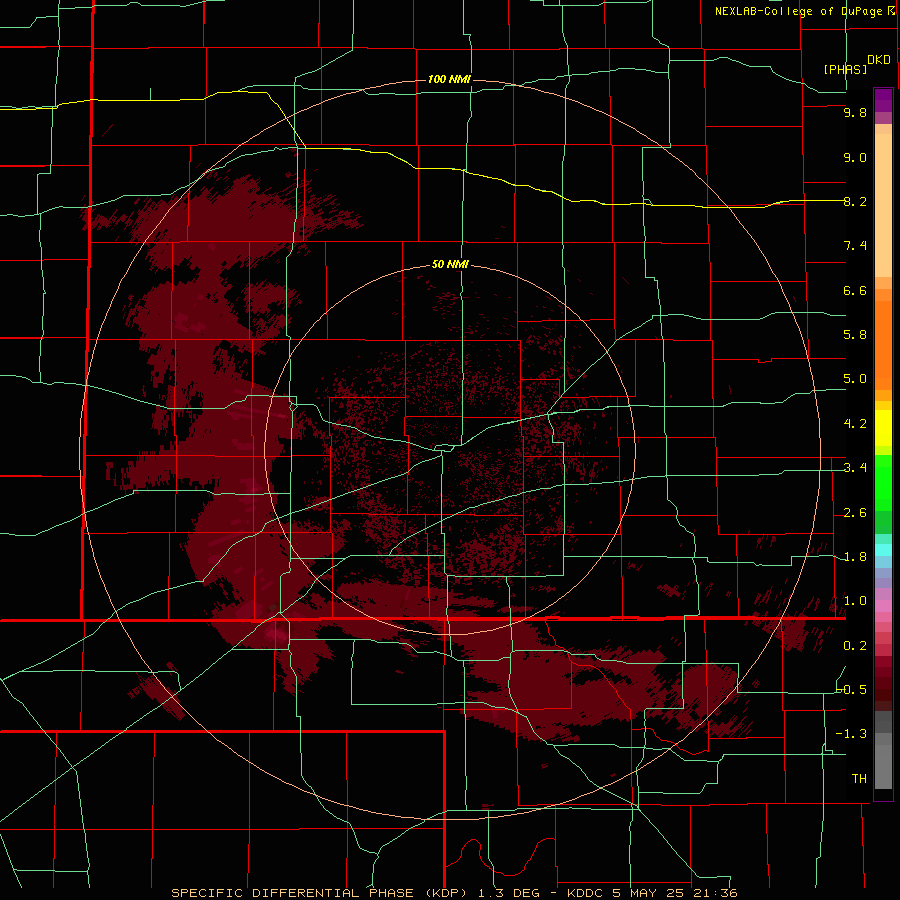Pick the yellow band of the color bar
Image resolution: width=900 pixels, height=900 pixels.
coord(883,428)
